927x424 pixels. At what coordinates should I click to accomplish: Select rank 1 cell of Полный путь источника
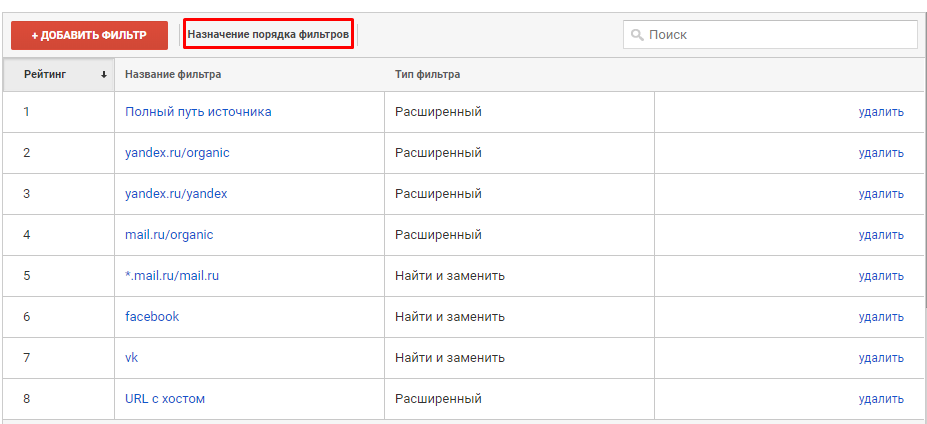(59, 112)
